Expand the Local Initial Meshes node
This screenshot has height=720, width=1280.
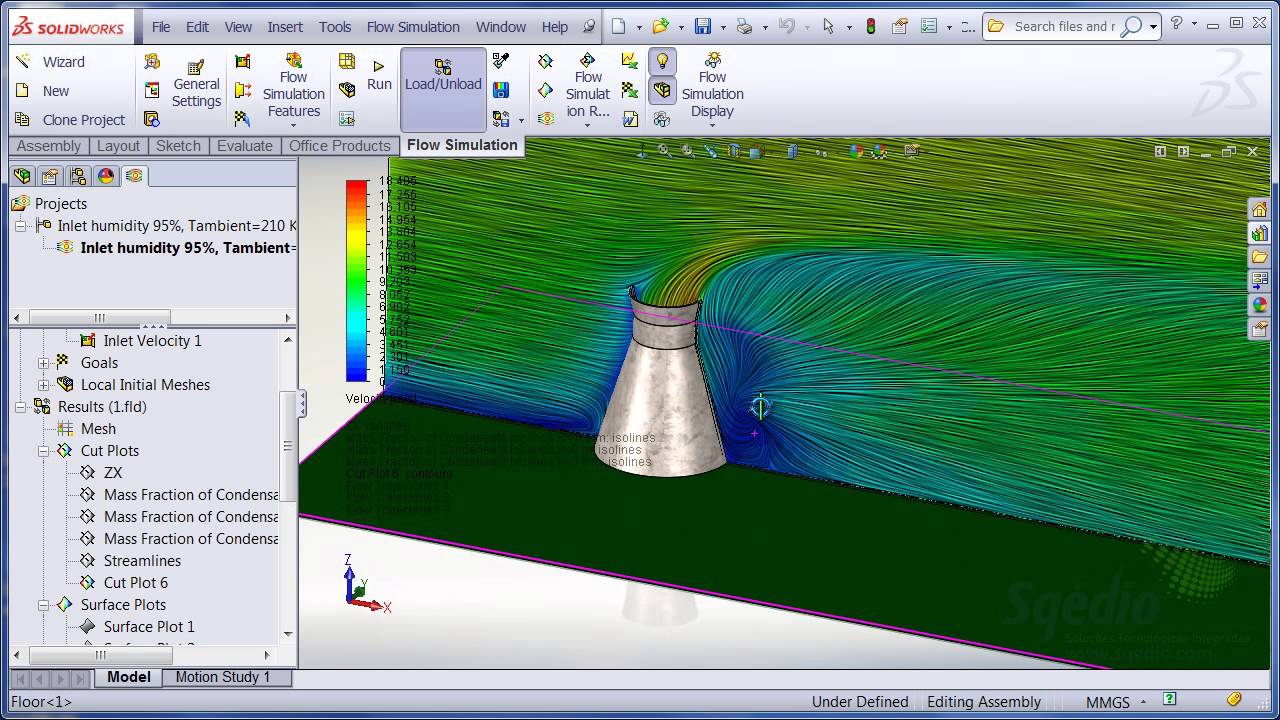tap(44, 385)
